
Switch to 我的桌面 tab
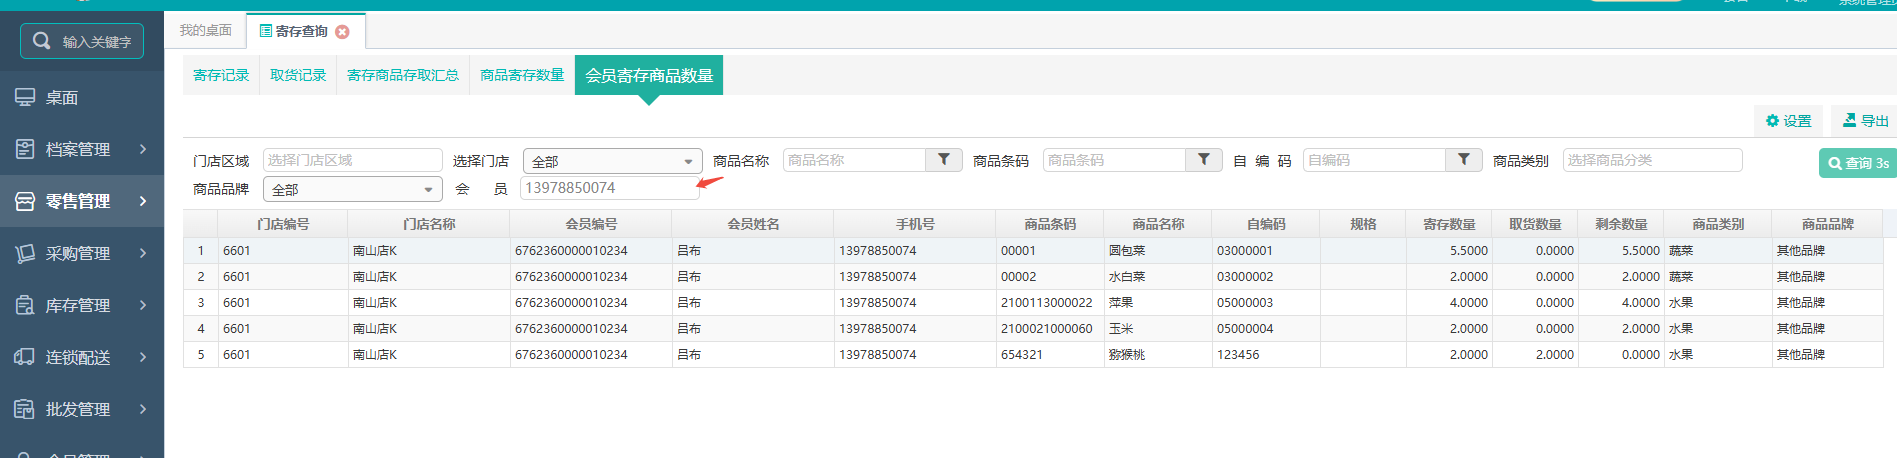pos(205,31)
